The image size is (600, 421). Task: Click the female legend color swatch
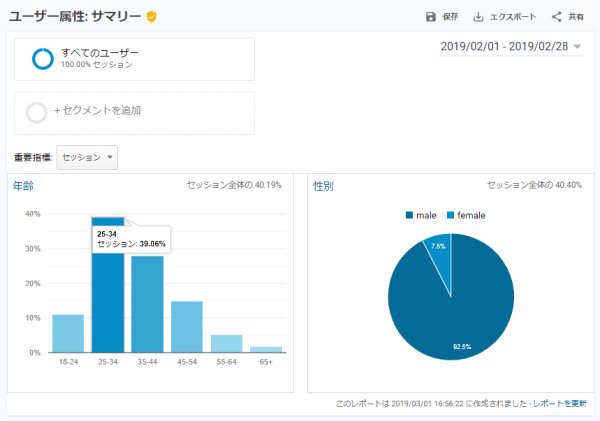pos(450,215)
